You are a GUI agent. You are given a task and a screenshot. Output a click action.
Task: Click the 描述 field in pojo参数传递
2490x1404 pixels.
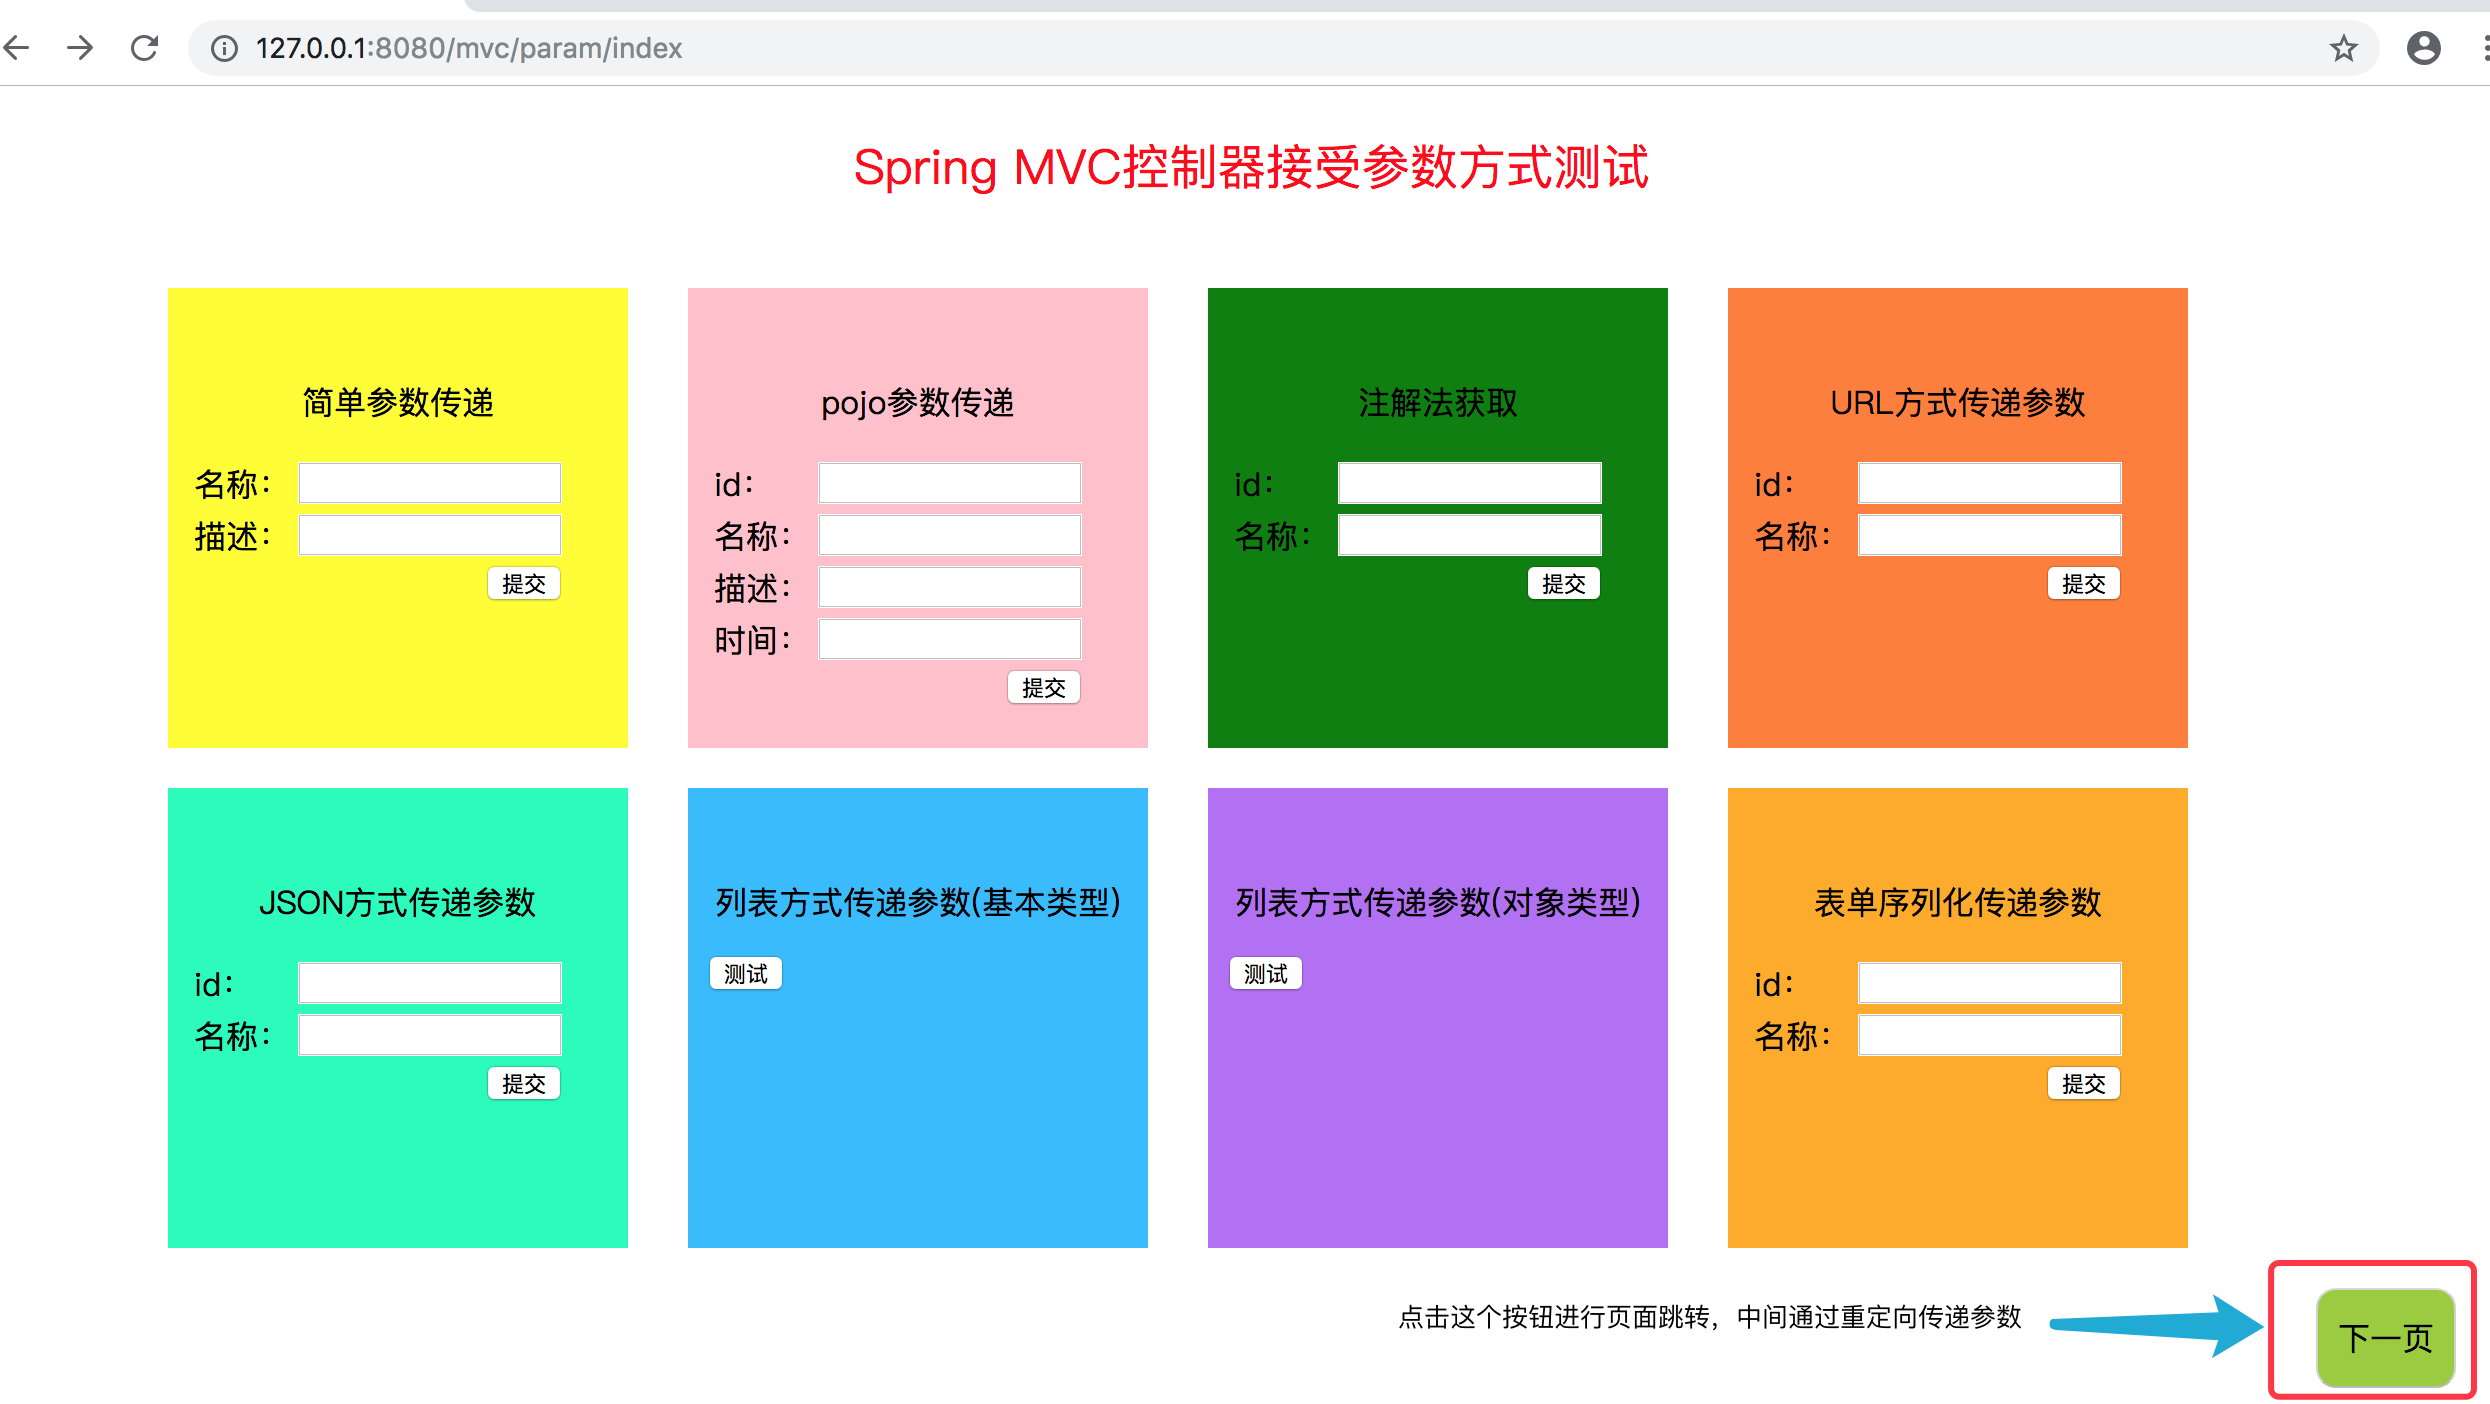950,587
